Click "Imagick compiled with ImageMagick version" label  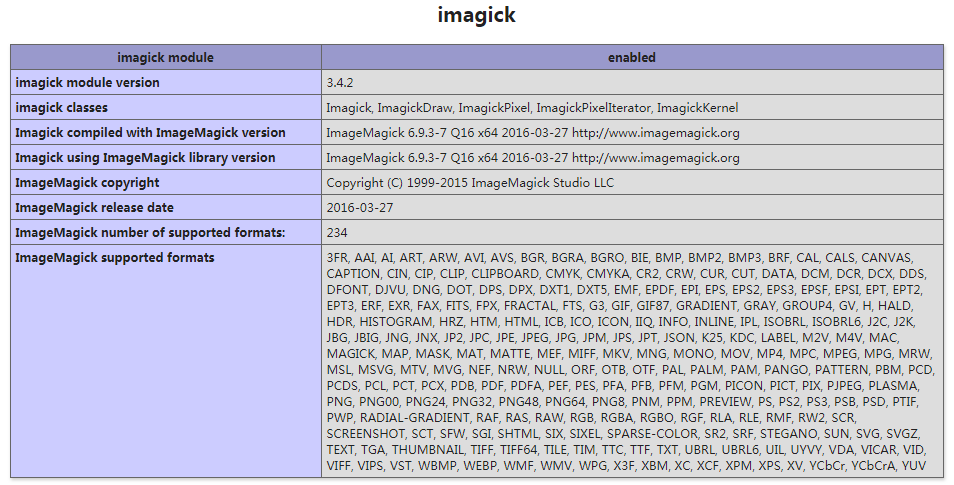(x=150, y=133)
